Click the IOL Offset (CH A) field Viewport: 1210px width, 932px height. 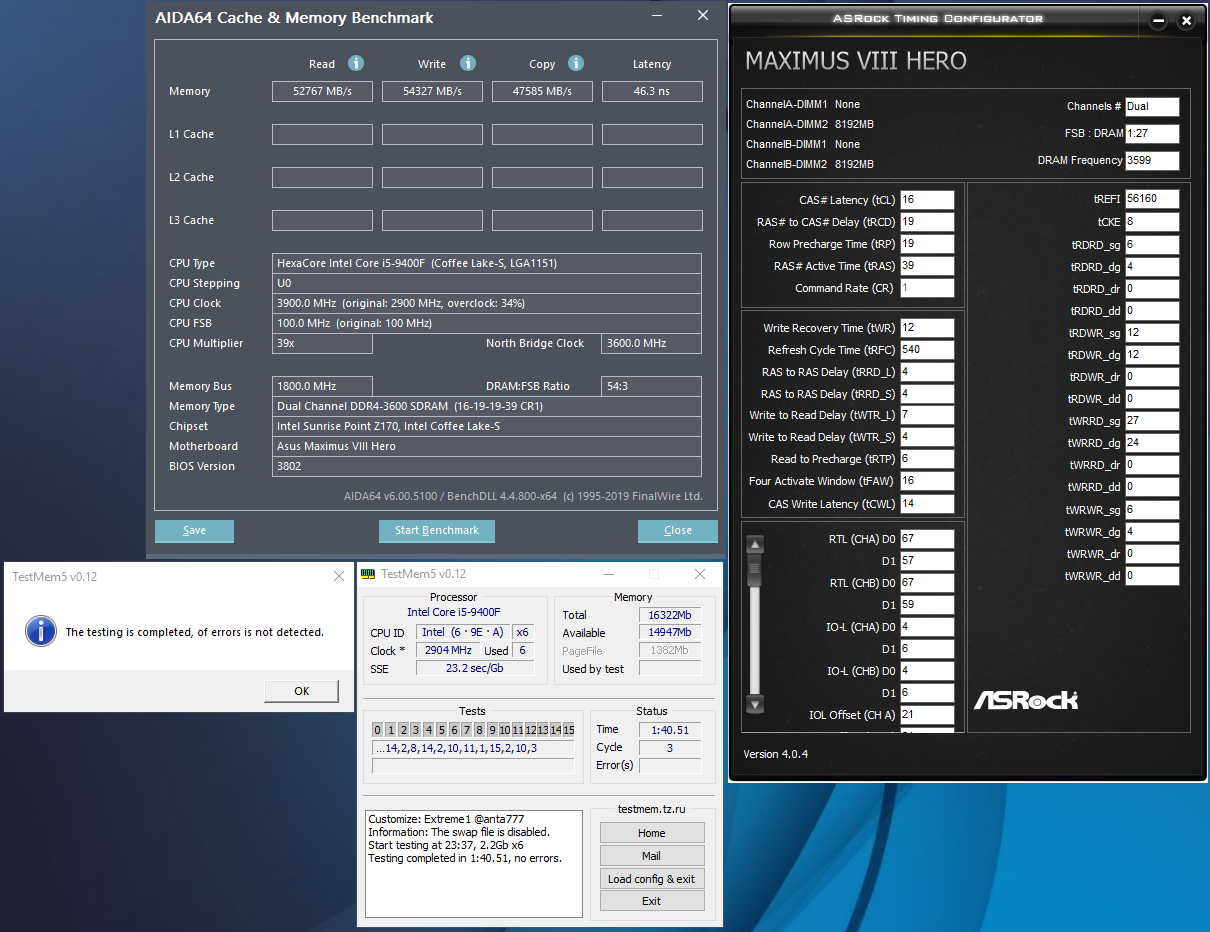927,715
